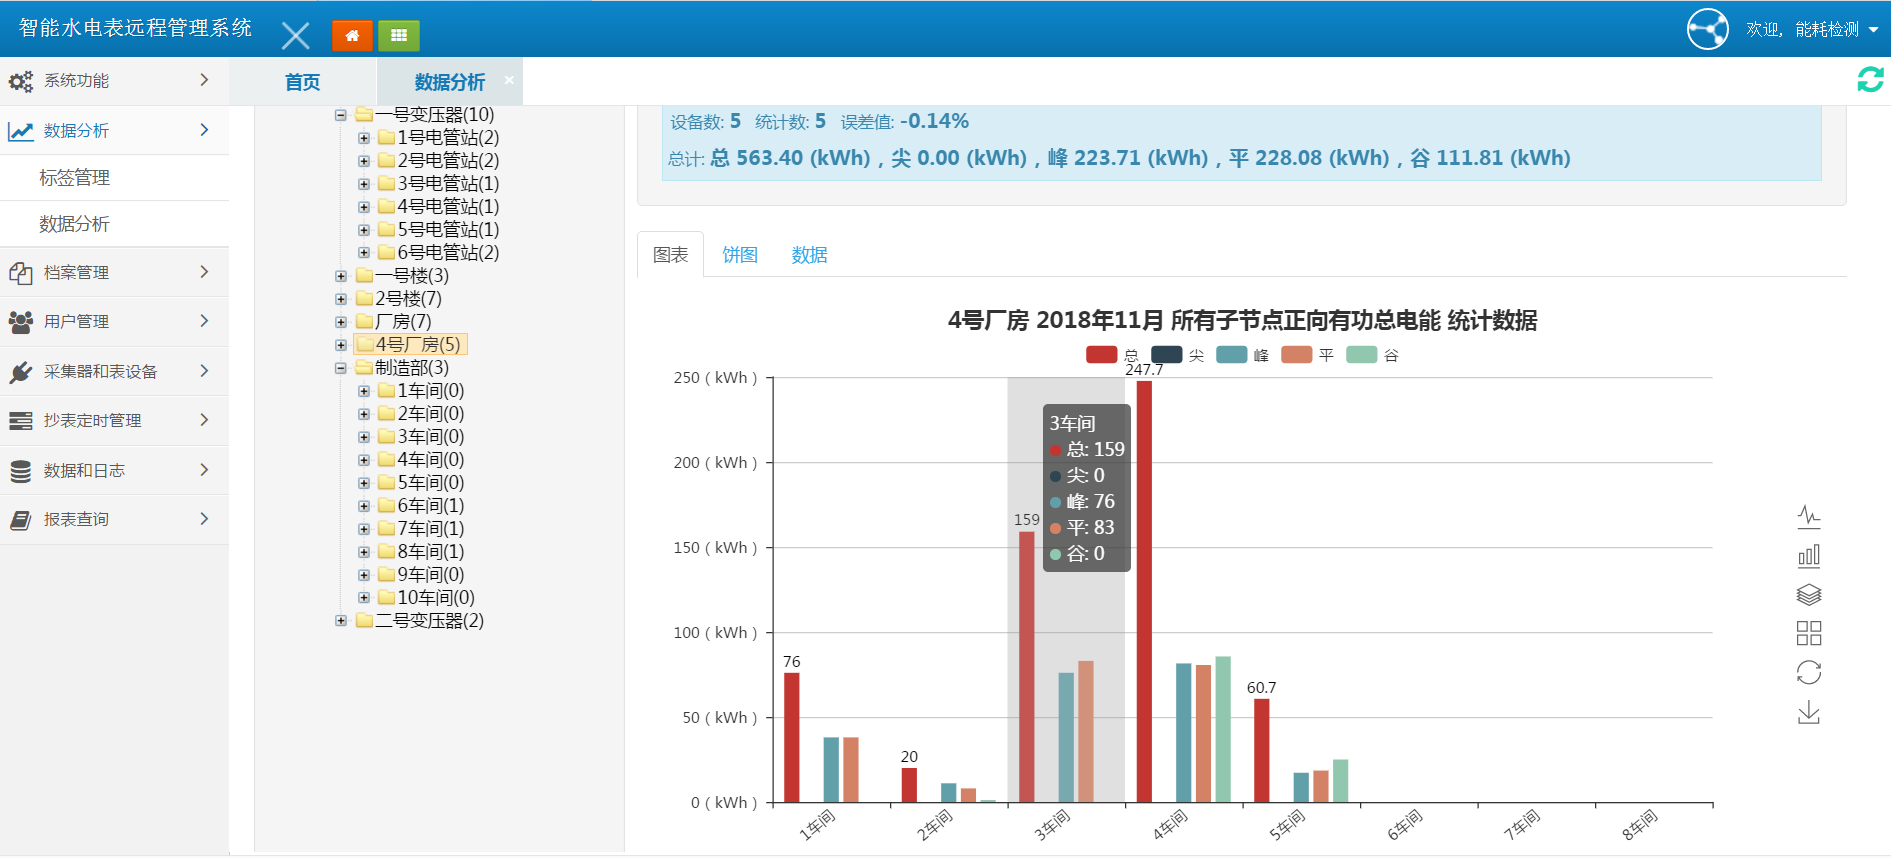Toggle the 总 series in chart legend

(1112, 355)
